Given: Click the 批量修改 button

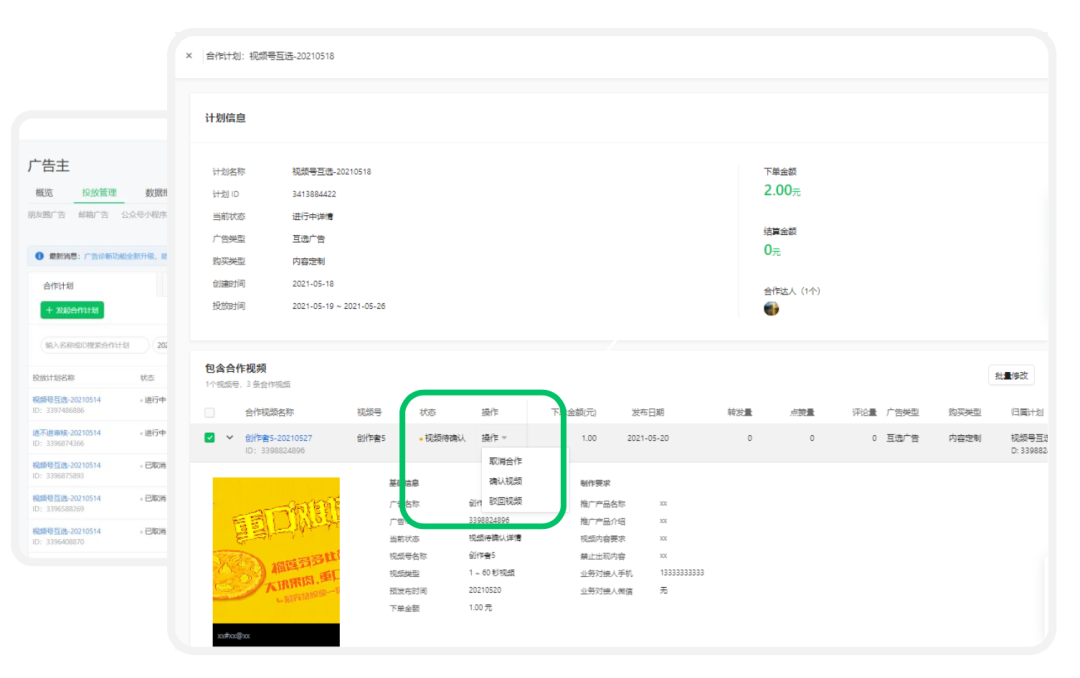Looking at the screenshot, I should [x=1011, y=376].
